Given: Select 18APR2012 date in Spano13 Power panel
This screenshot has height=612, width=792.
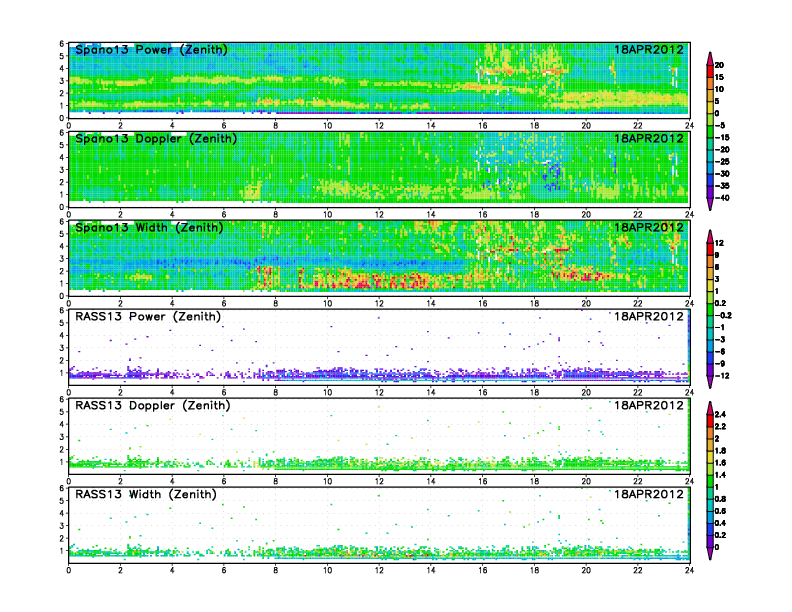Looking at the screenshot, I should coord(649,49).
